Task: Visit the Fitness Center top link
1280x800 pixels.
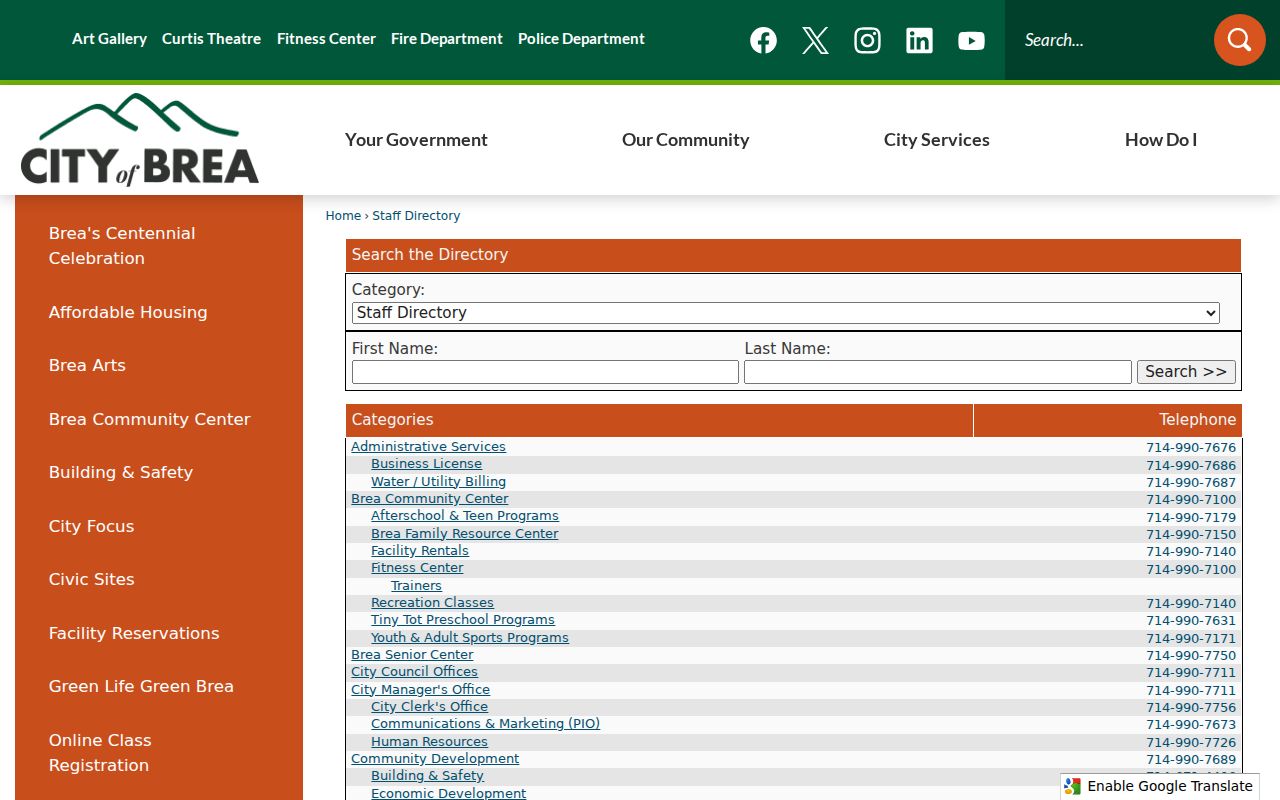Action: pos(326,39)
